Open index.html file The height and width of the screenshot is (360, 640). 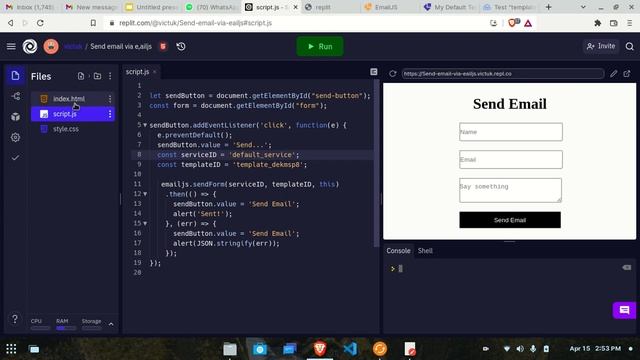pyautogui.click(x=69, y=99)
